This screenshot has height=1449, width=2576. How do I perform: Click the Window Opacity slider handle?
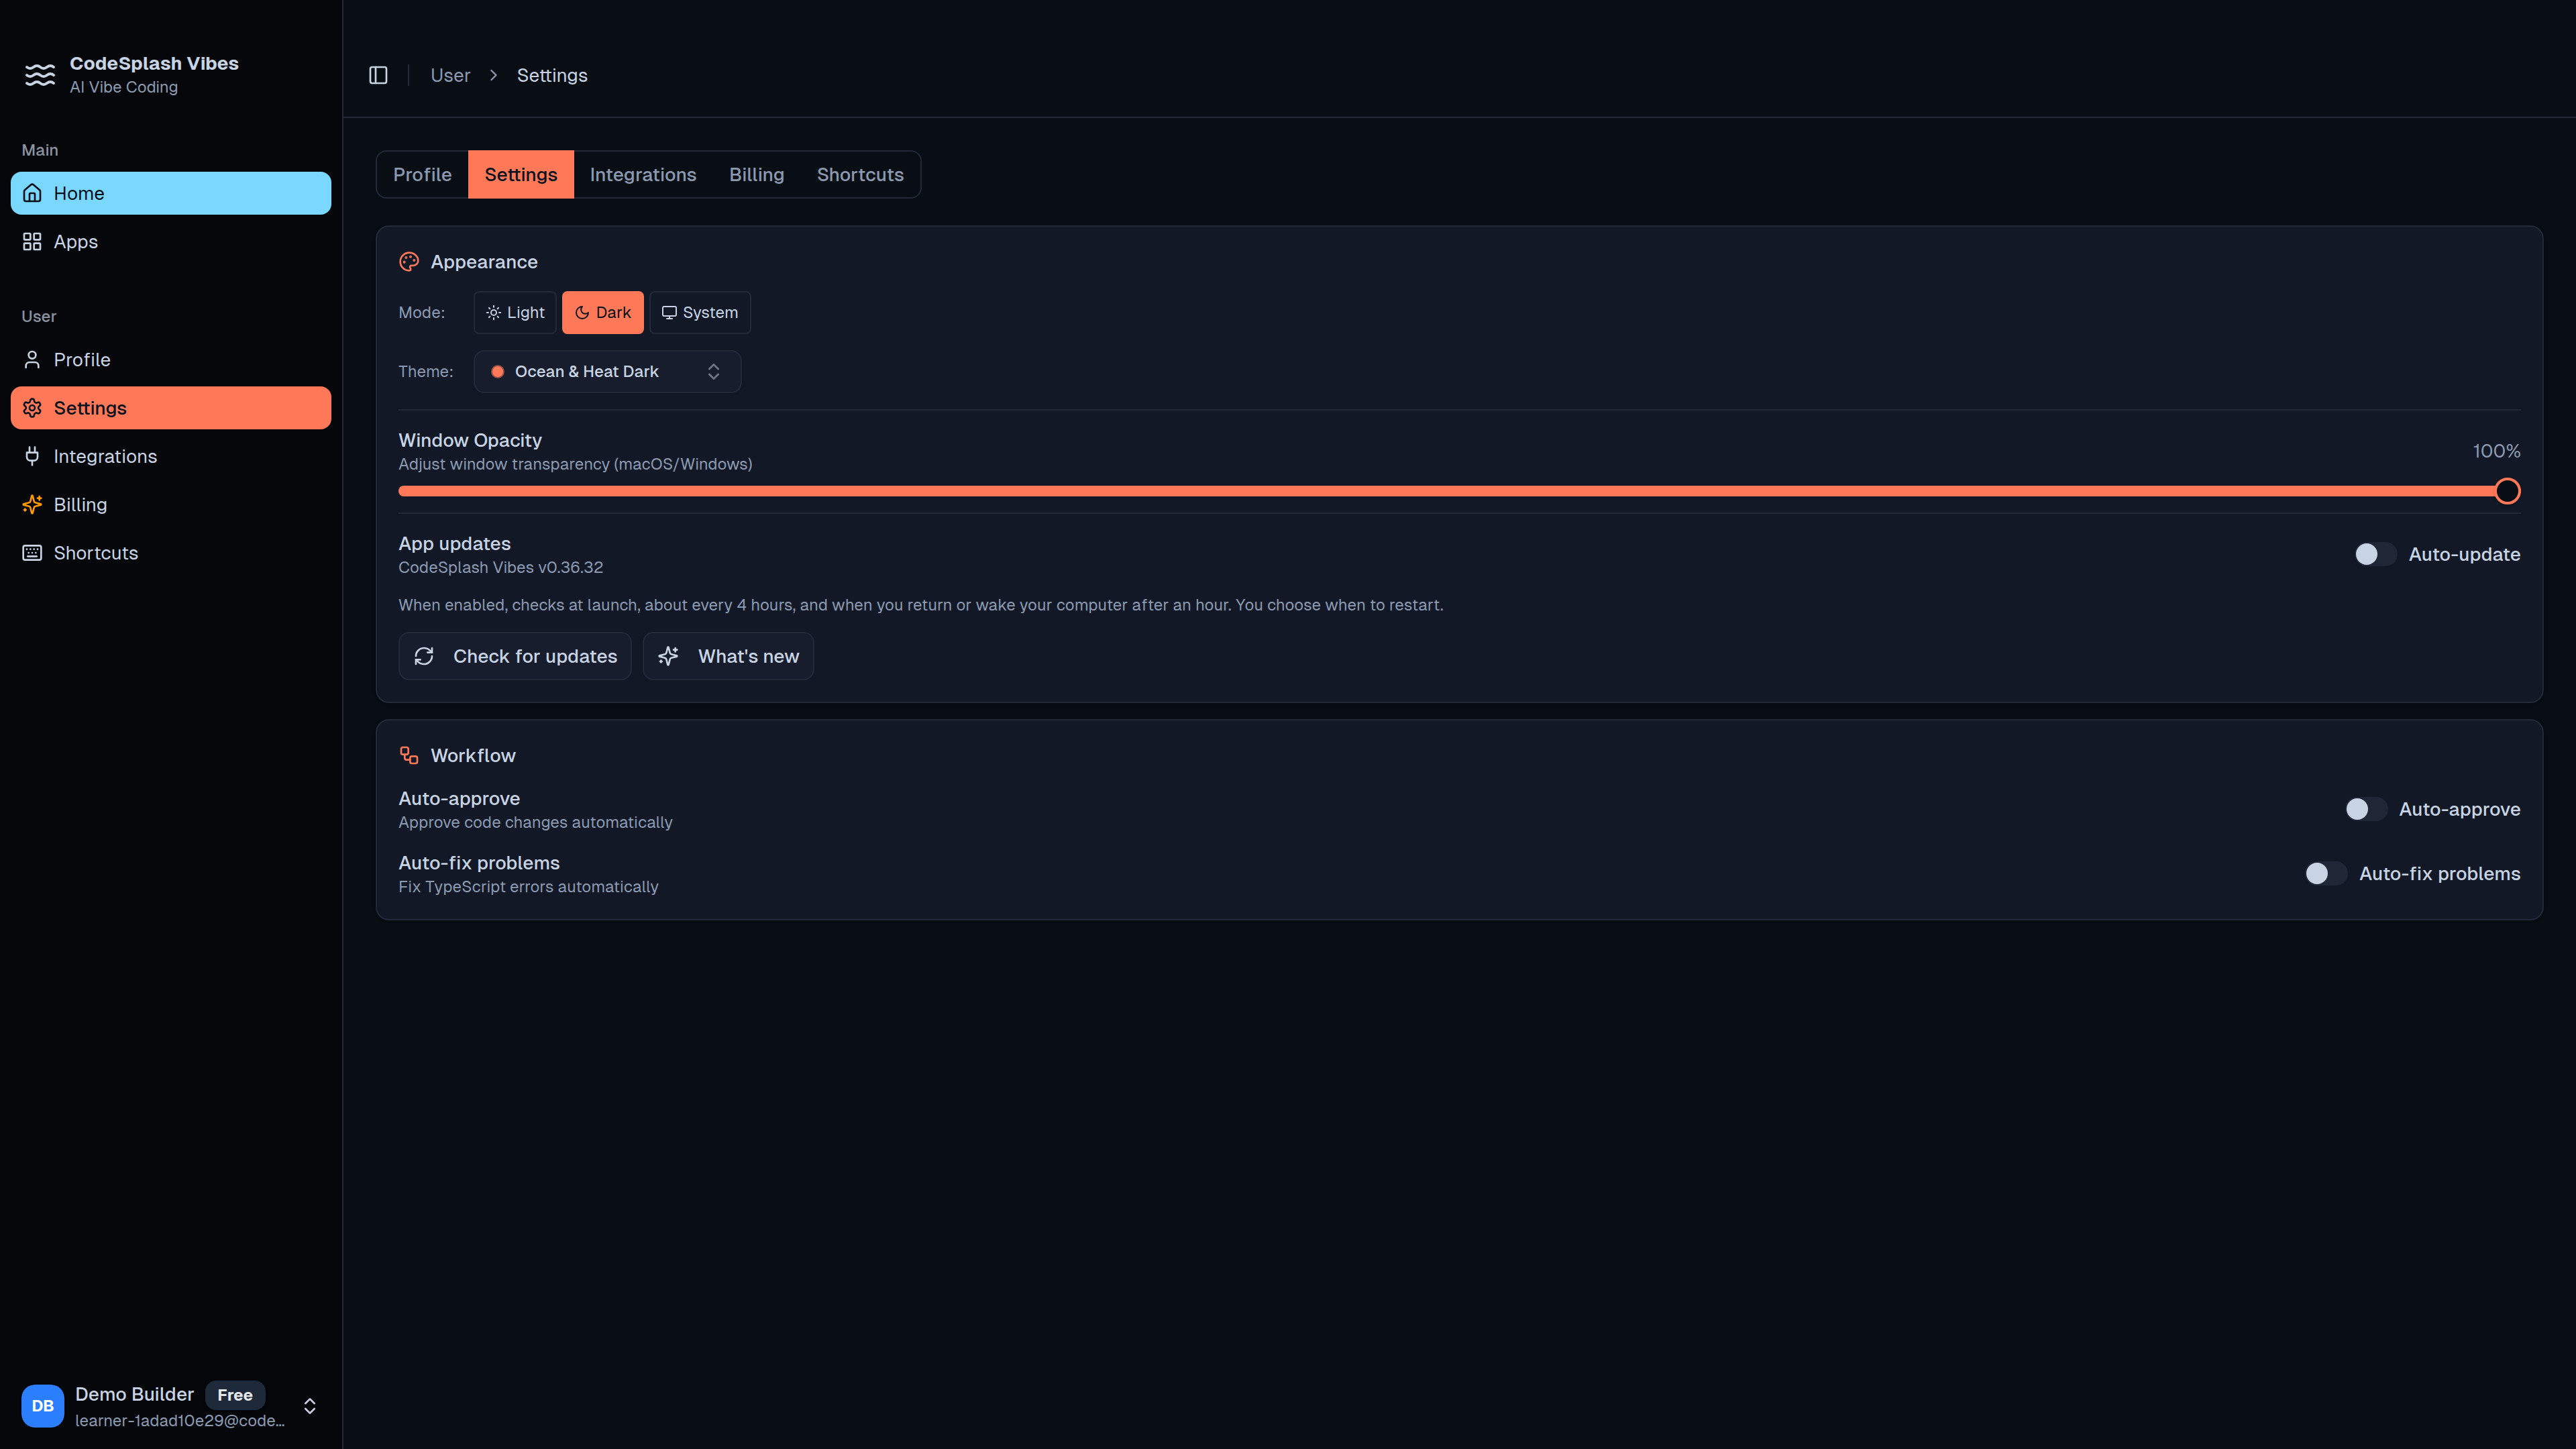pos(2507,491)
